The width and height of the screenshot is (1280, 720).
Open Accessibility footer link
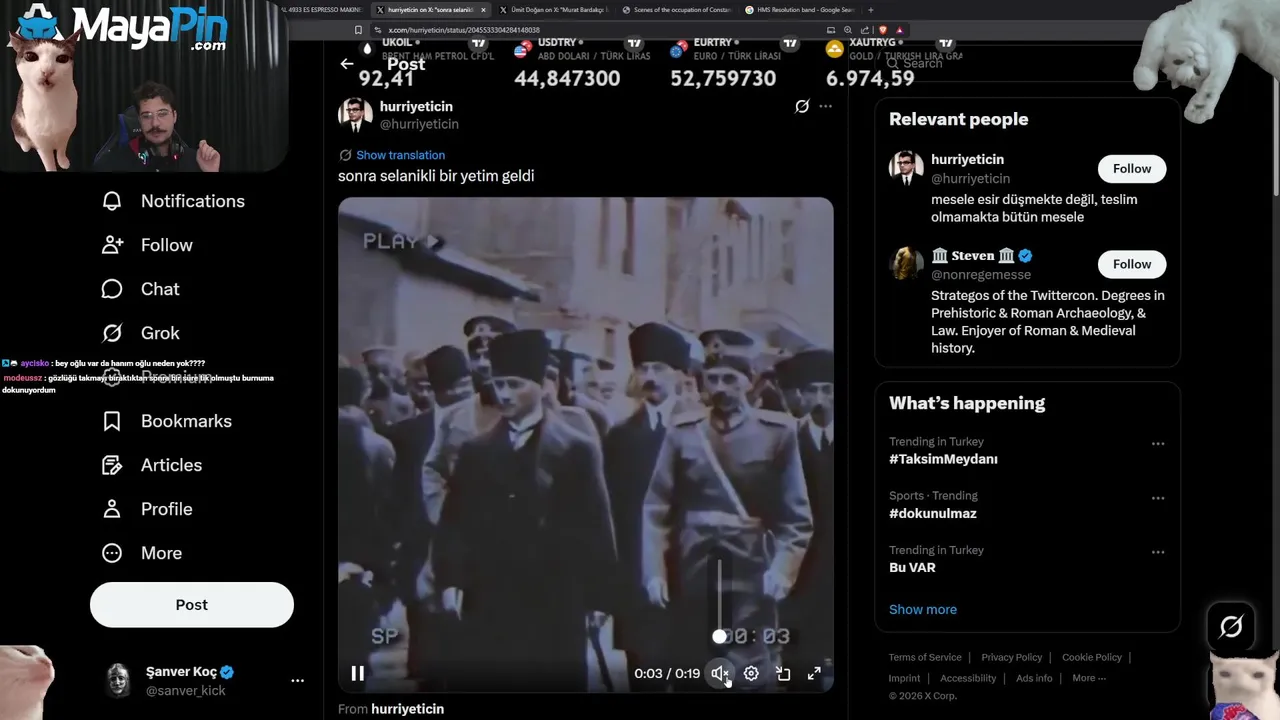pos(968,678)
